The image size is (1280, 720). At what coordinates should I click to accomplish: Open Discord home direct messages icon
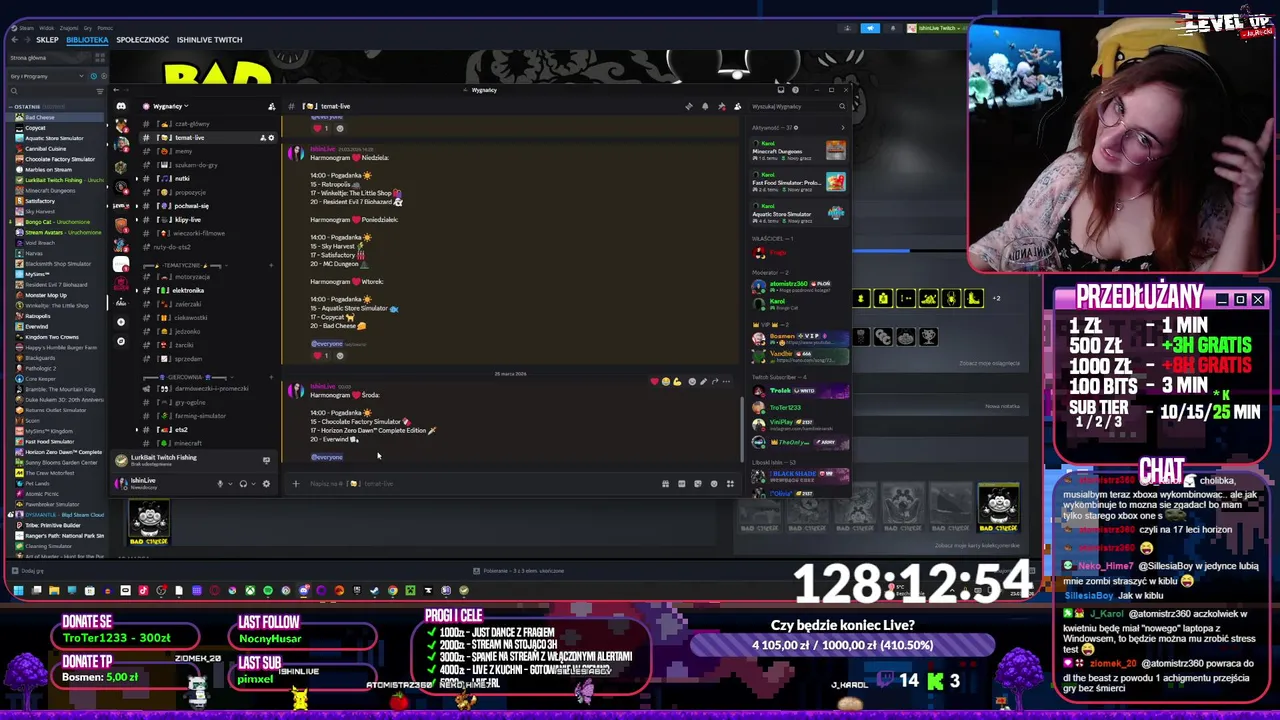point(121,106)
